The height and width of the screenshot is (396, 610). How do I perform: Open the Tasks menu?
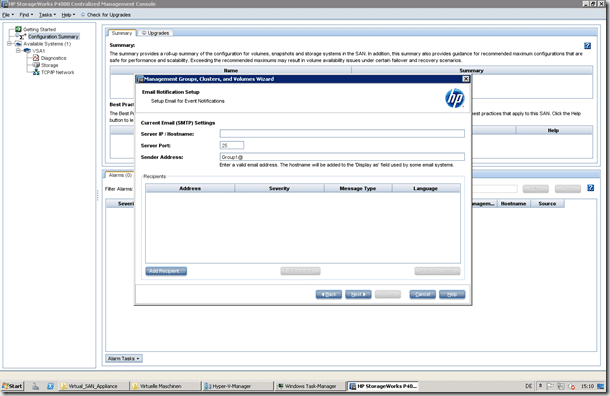click(47, 15)
